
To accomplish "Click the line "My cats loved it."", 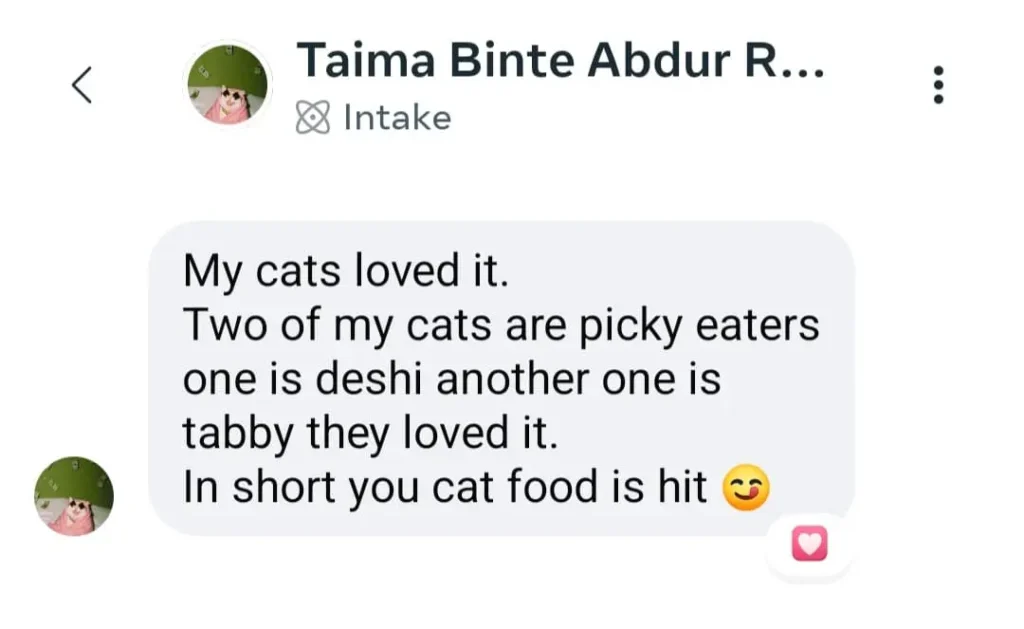I will tap(346, 272).
